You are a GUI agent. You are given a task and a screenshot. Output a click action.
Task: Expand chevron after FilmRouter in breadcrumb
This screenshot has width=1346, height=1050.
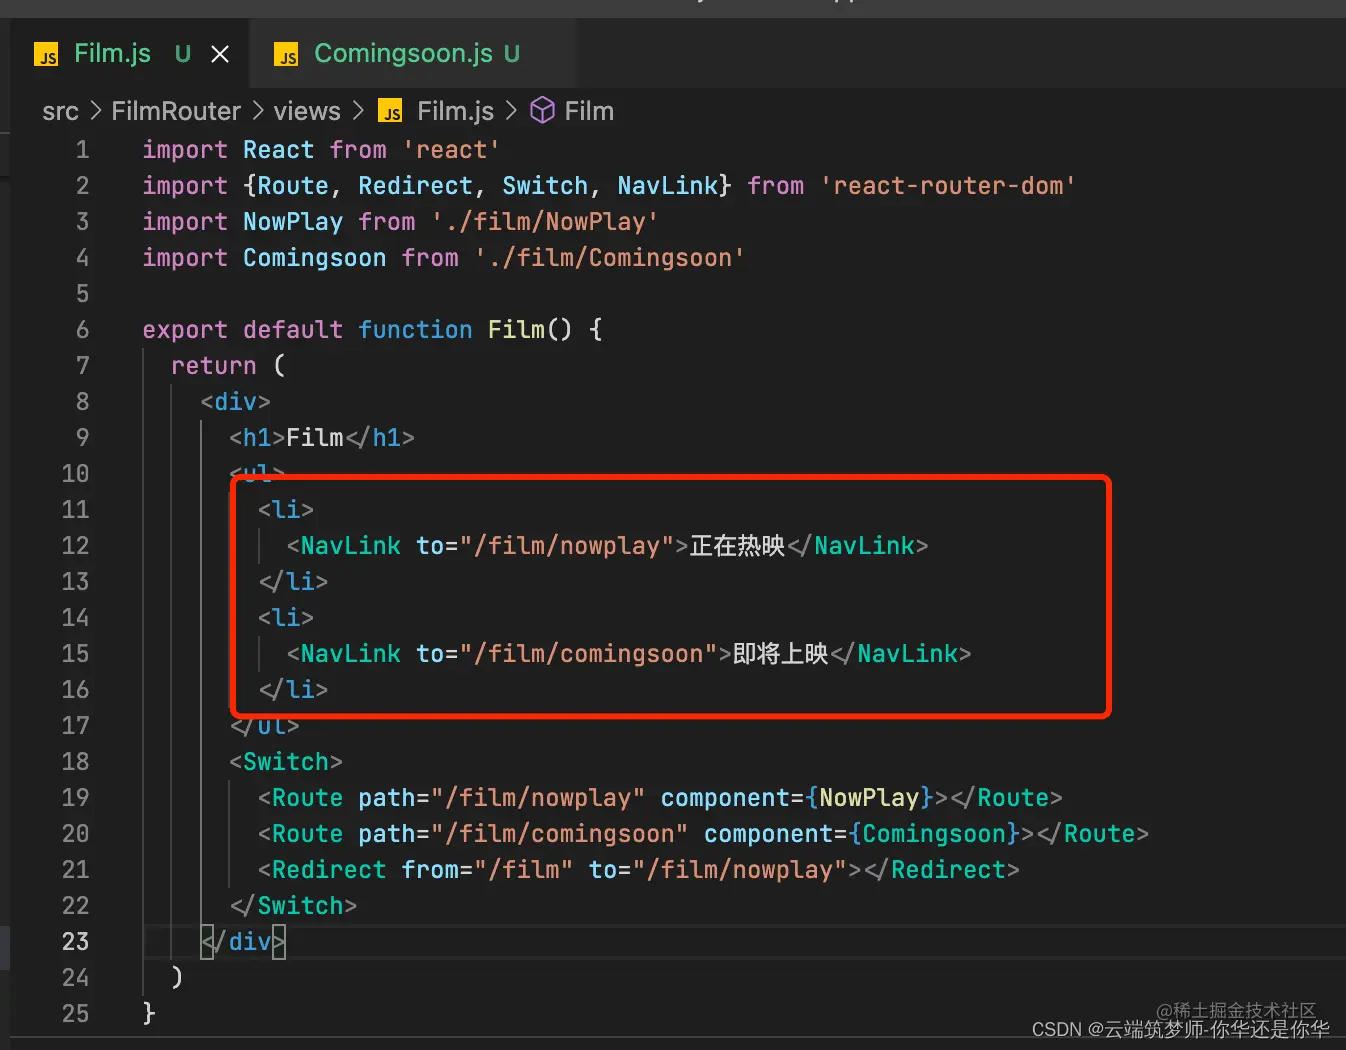click(257, 111)
